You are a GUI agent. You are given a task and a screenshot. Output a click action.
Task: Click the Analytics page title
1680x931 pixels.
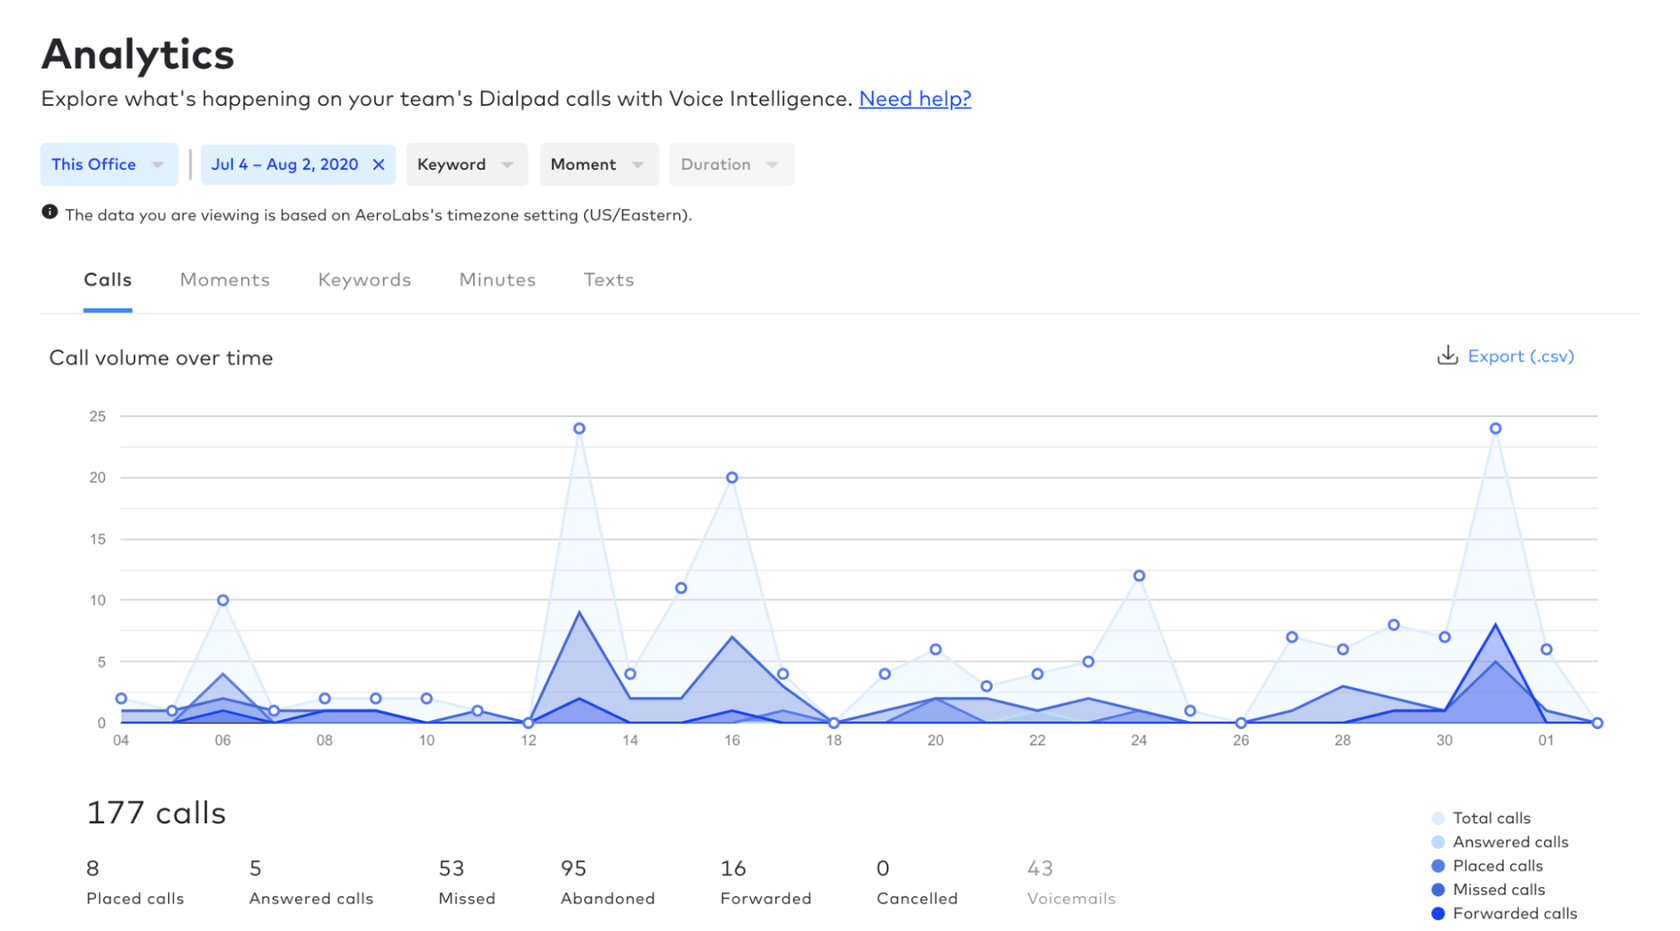(x=138, y=54)
